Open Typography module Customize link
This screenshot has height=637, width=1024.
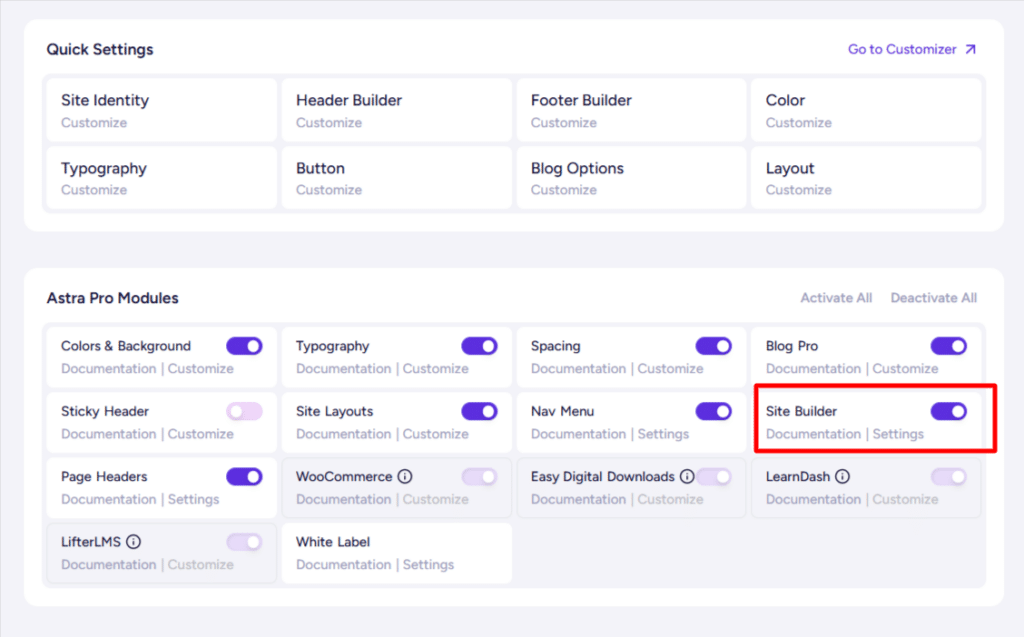tap(436, 368)
